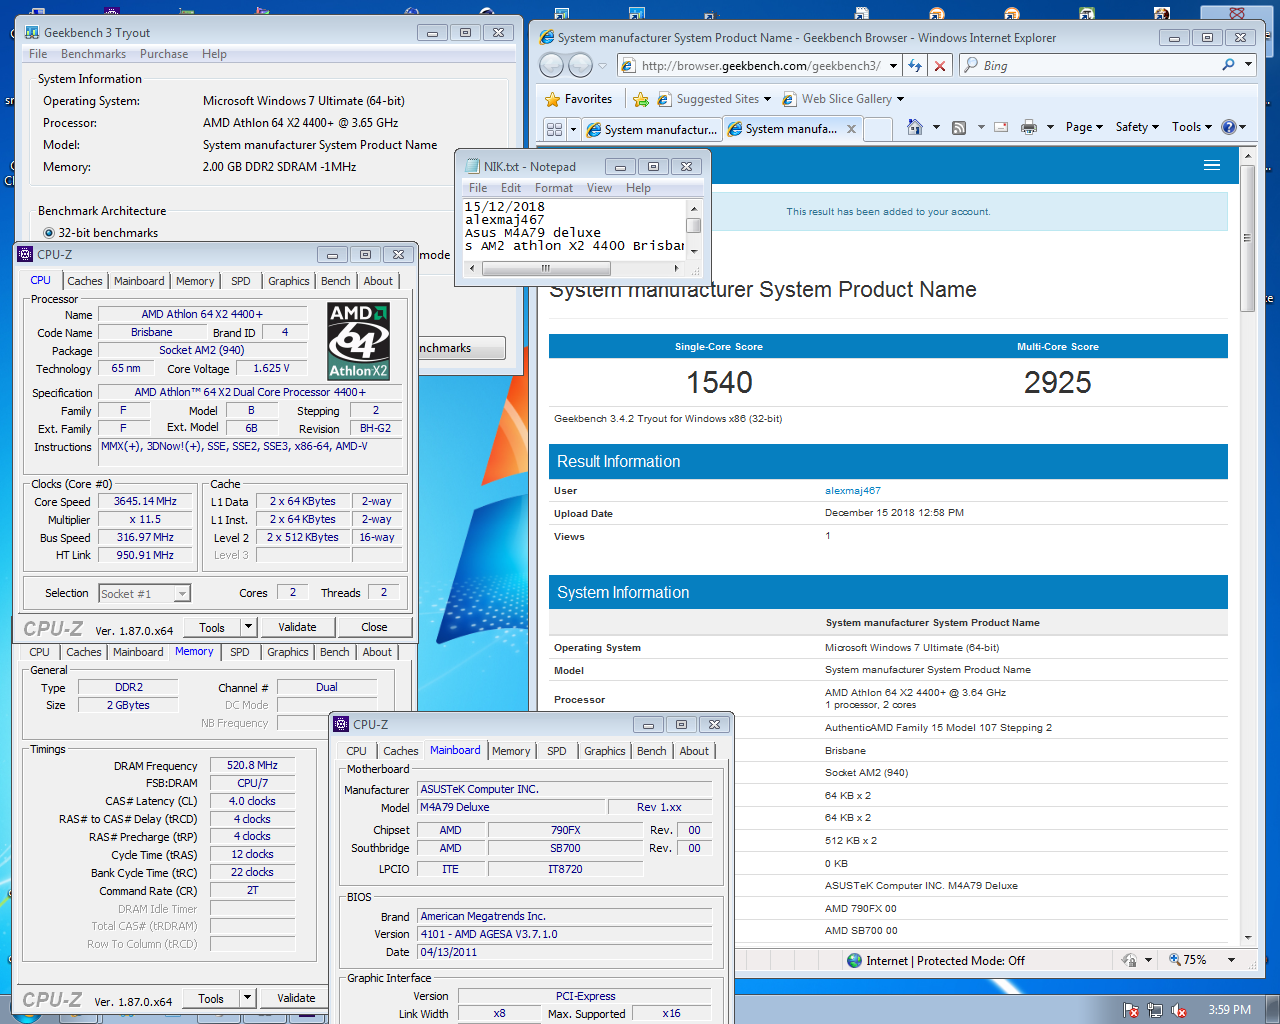Image resolution: width=1280 pixels, height=1024 pixels.
Task: Open the Graphics tab in CPU-Z Mainboard window
Action: tap(605, 751)
